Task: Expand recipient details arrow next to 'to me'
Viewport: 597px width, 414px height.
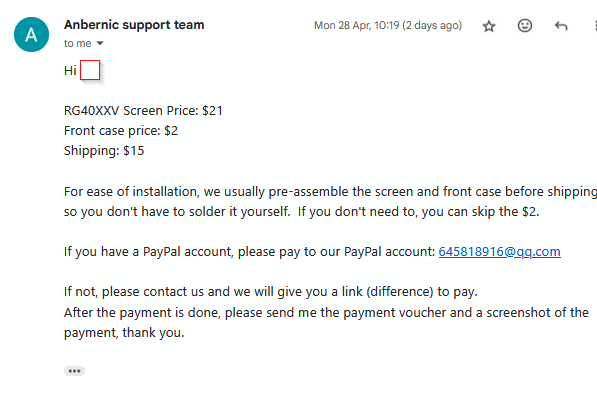Action: point(100,43)
